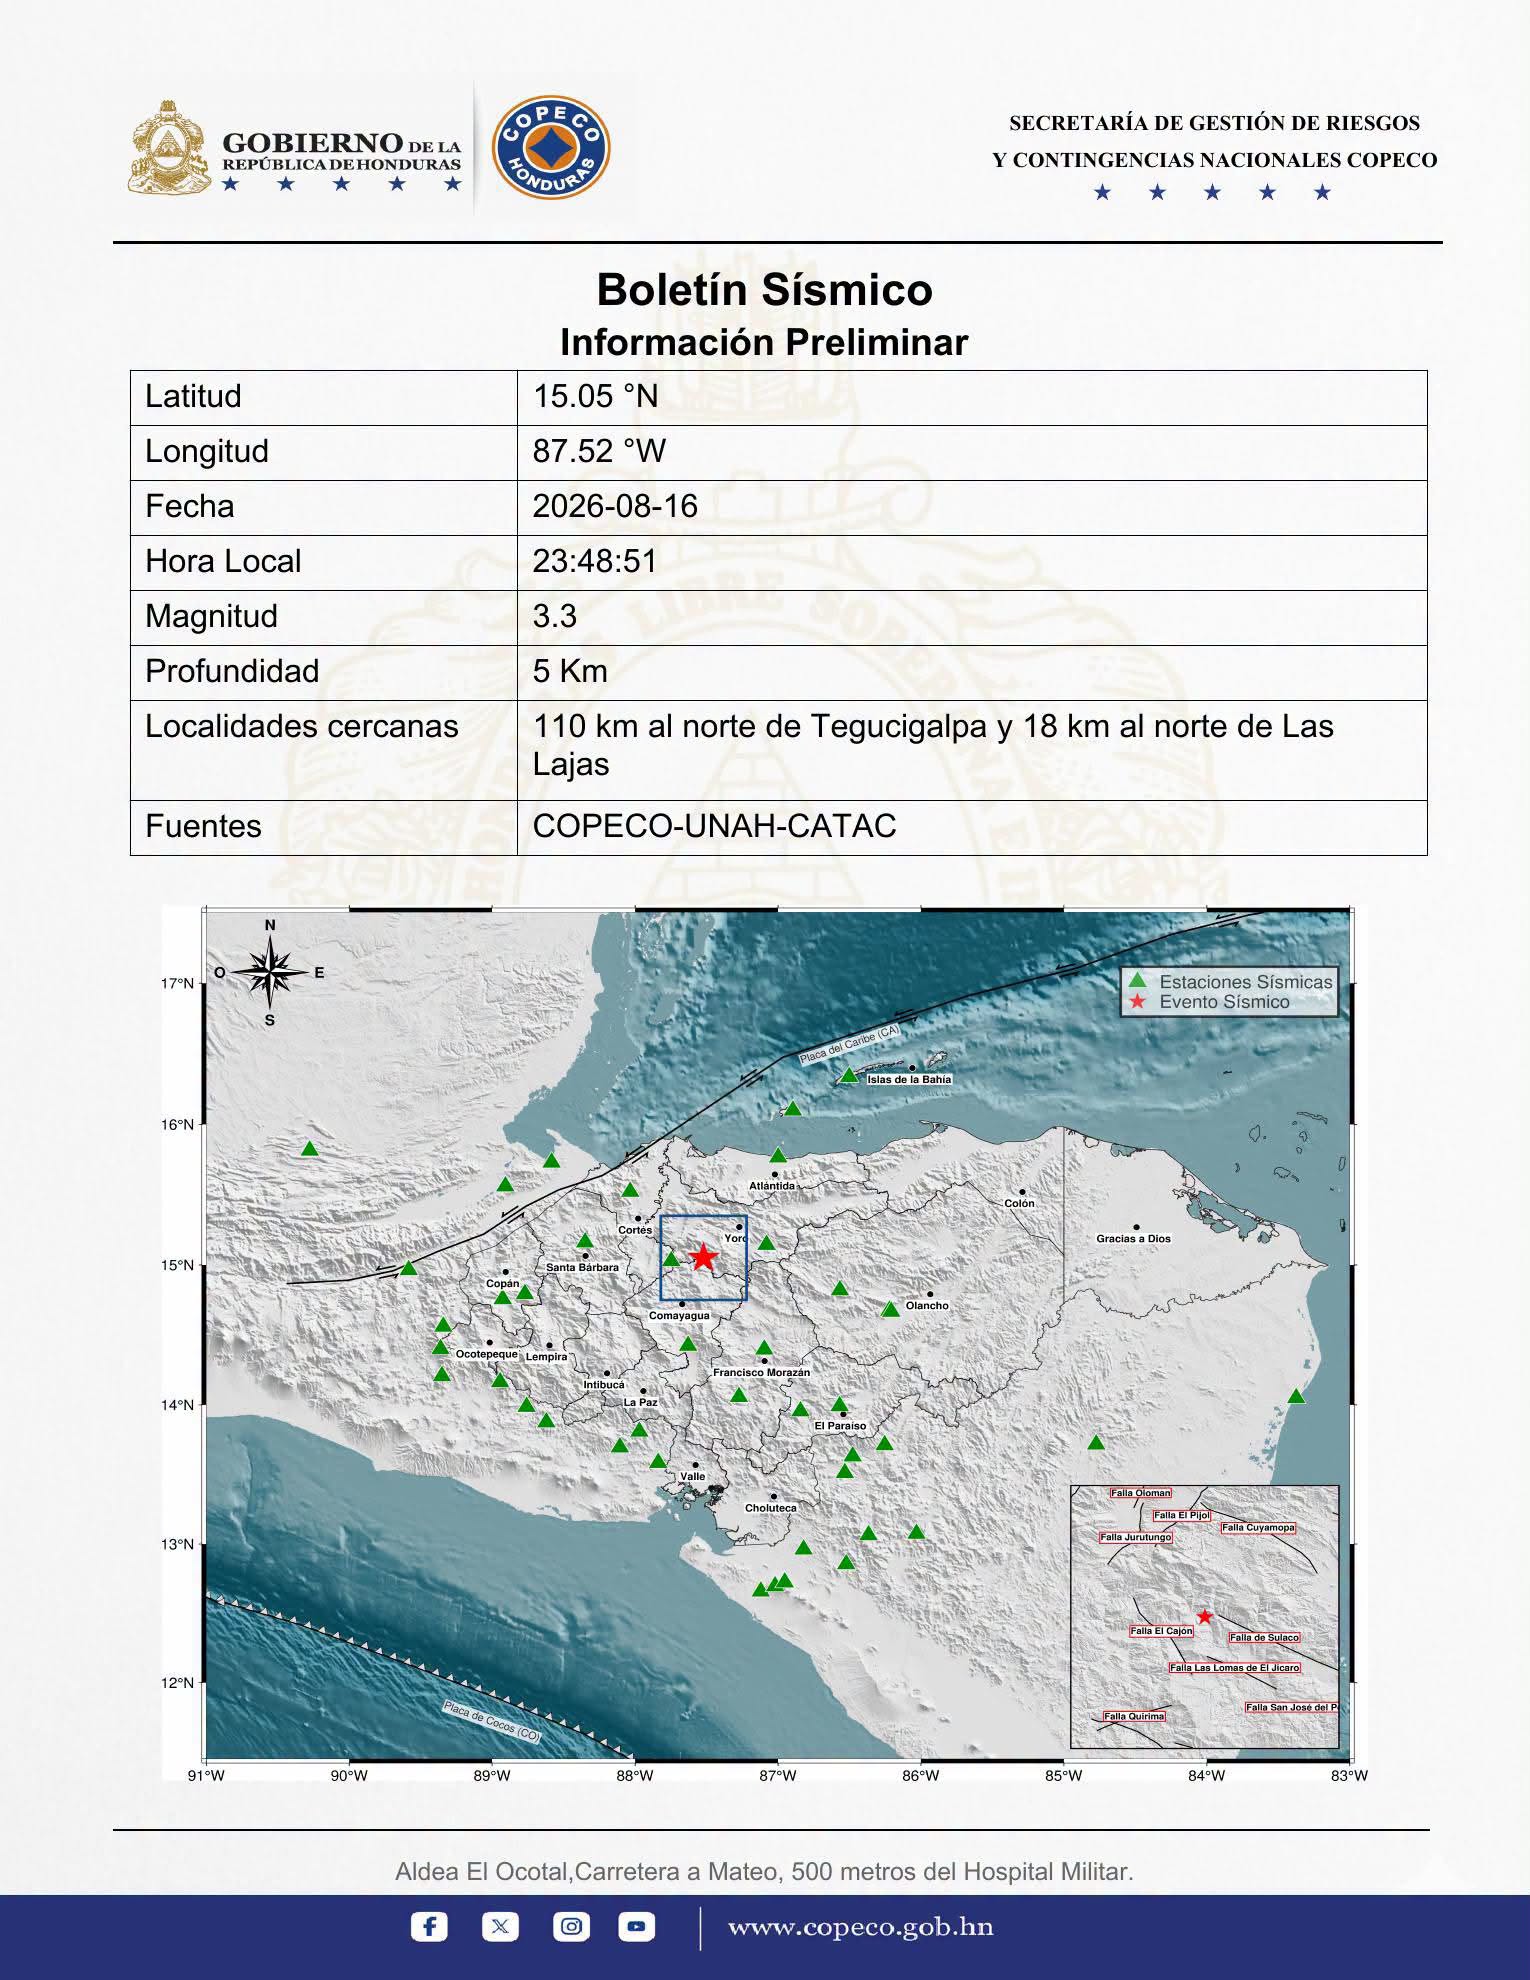Click the red star in the map legend
This screenshot has width=1530, height=1980.
click(x=1136, y=1002)
